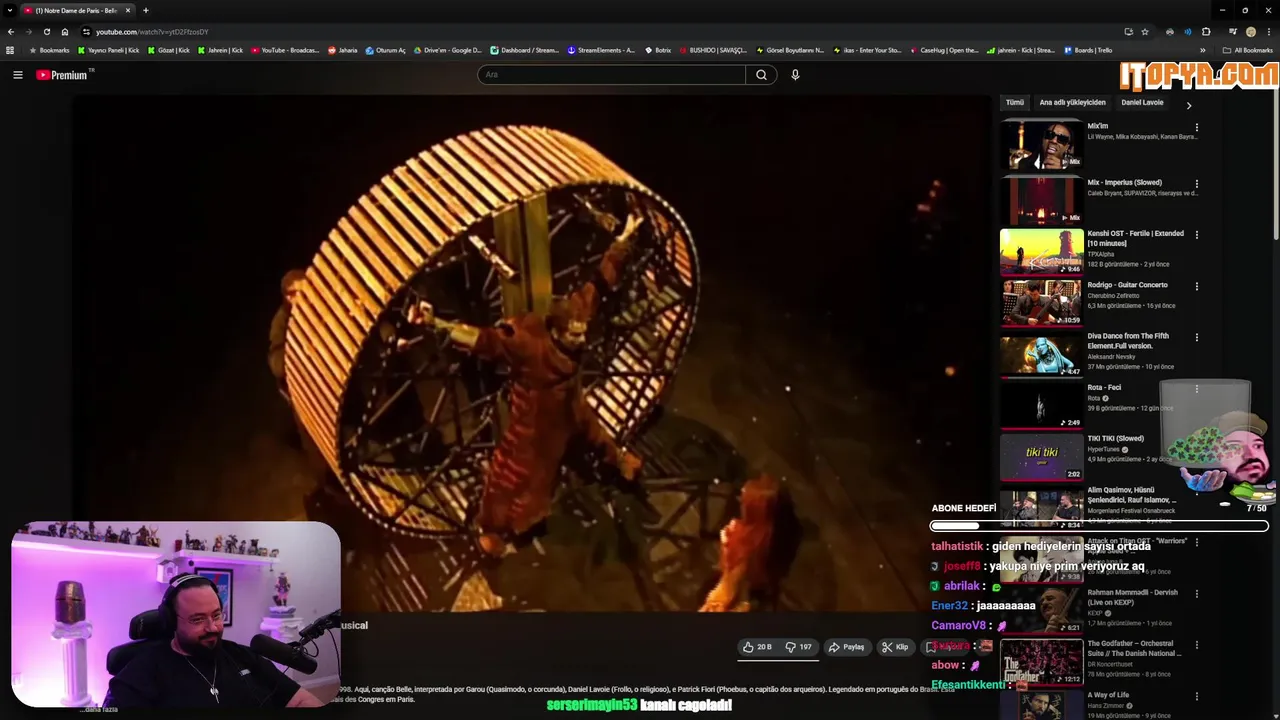Bookmark this page with star icon
The image size is (1280, 720).
pos(1145,32)
